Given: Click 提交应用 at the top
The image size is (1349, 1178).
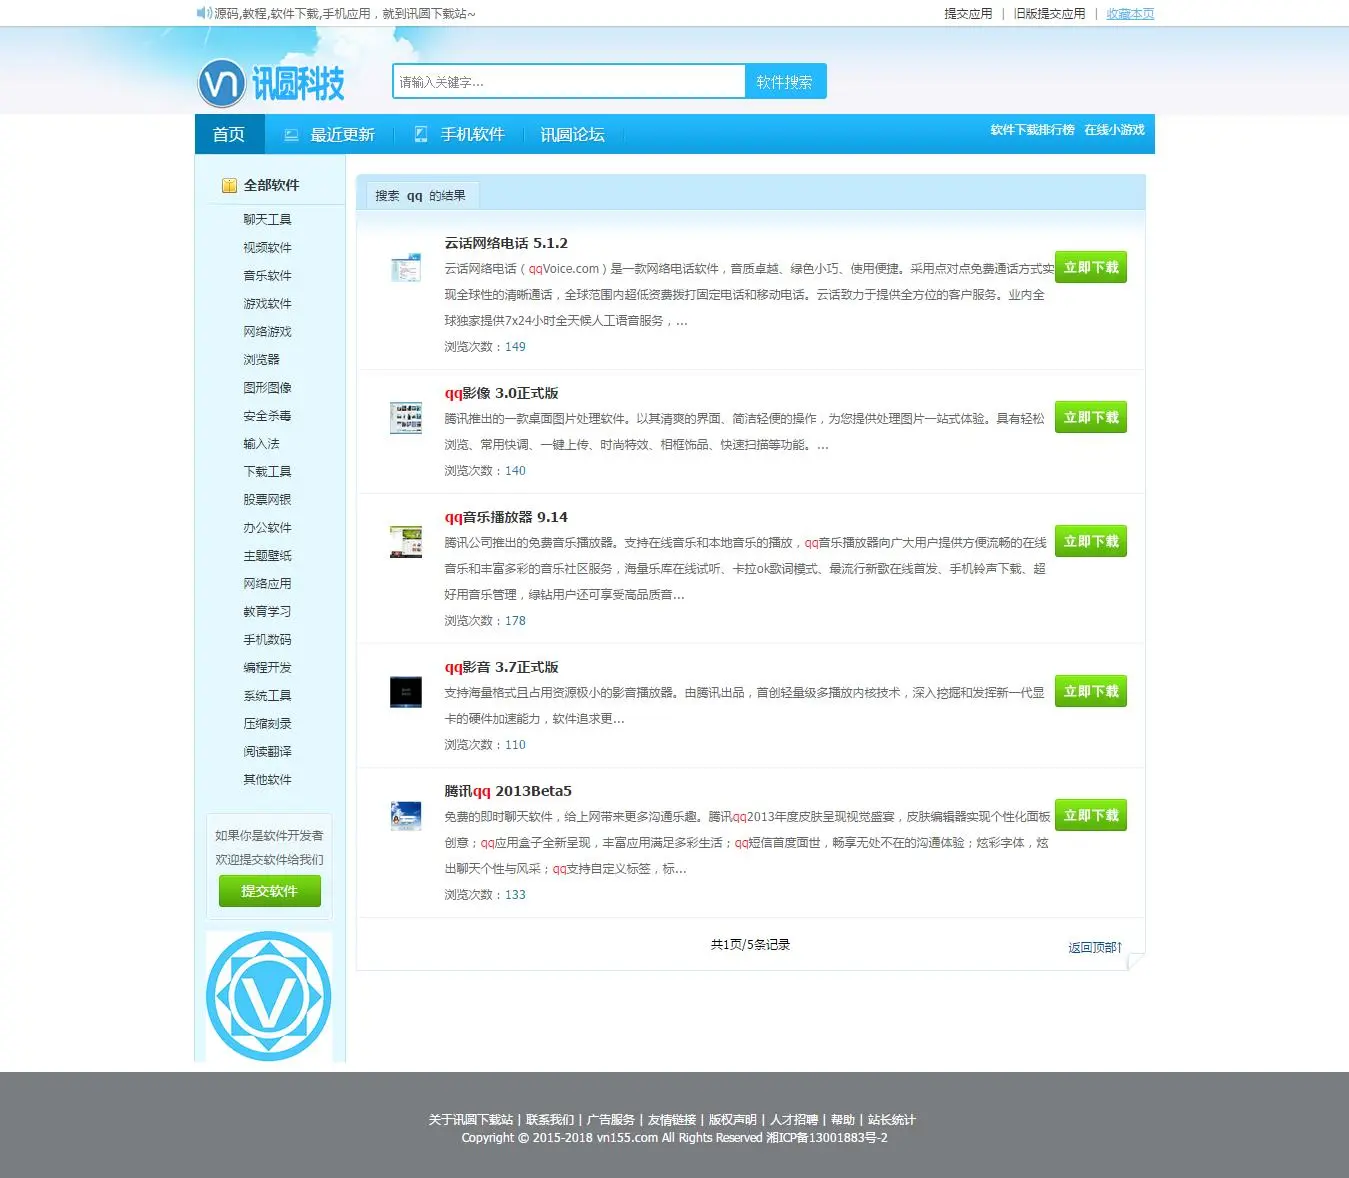Looking at the screenshot, I should pyautogui.click(x=968, y=14).
